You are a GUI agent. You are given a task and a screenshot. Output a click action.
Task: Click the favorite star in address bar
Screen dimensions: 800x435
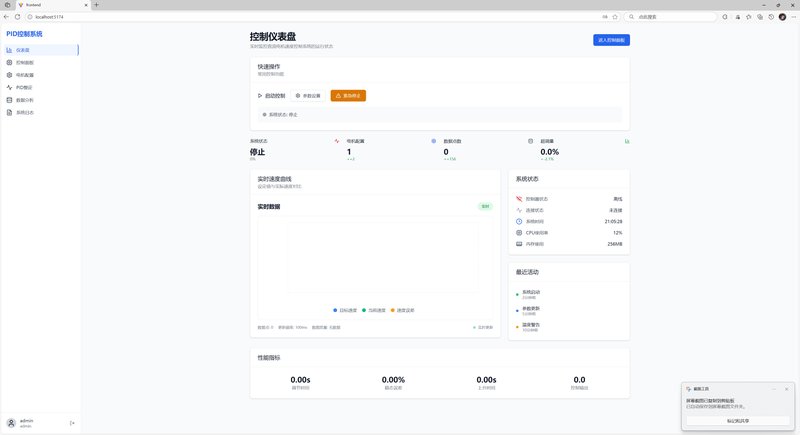point(614,17)
